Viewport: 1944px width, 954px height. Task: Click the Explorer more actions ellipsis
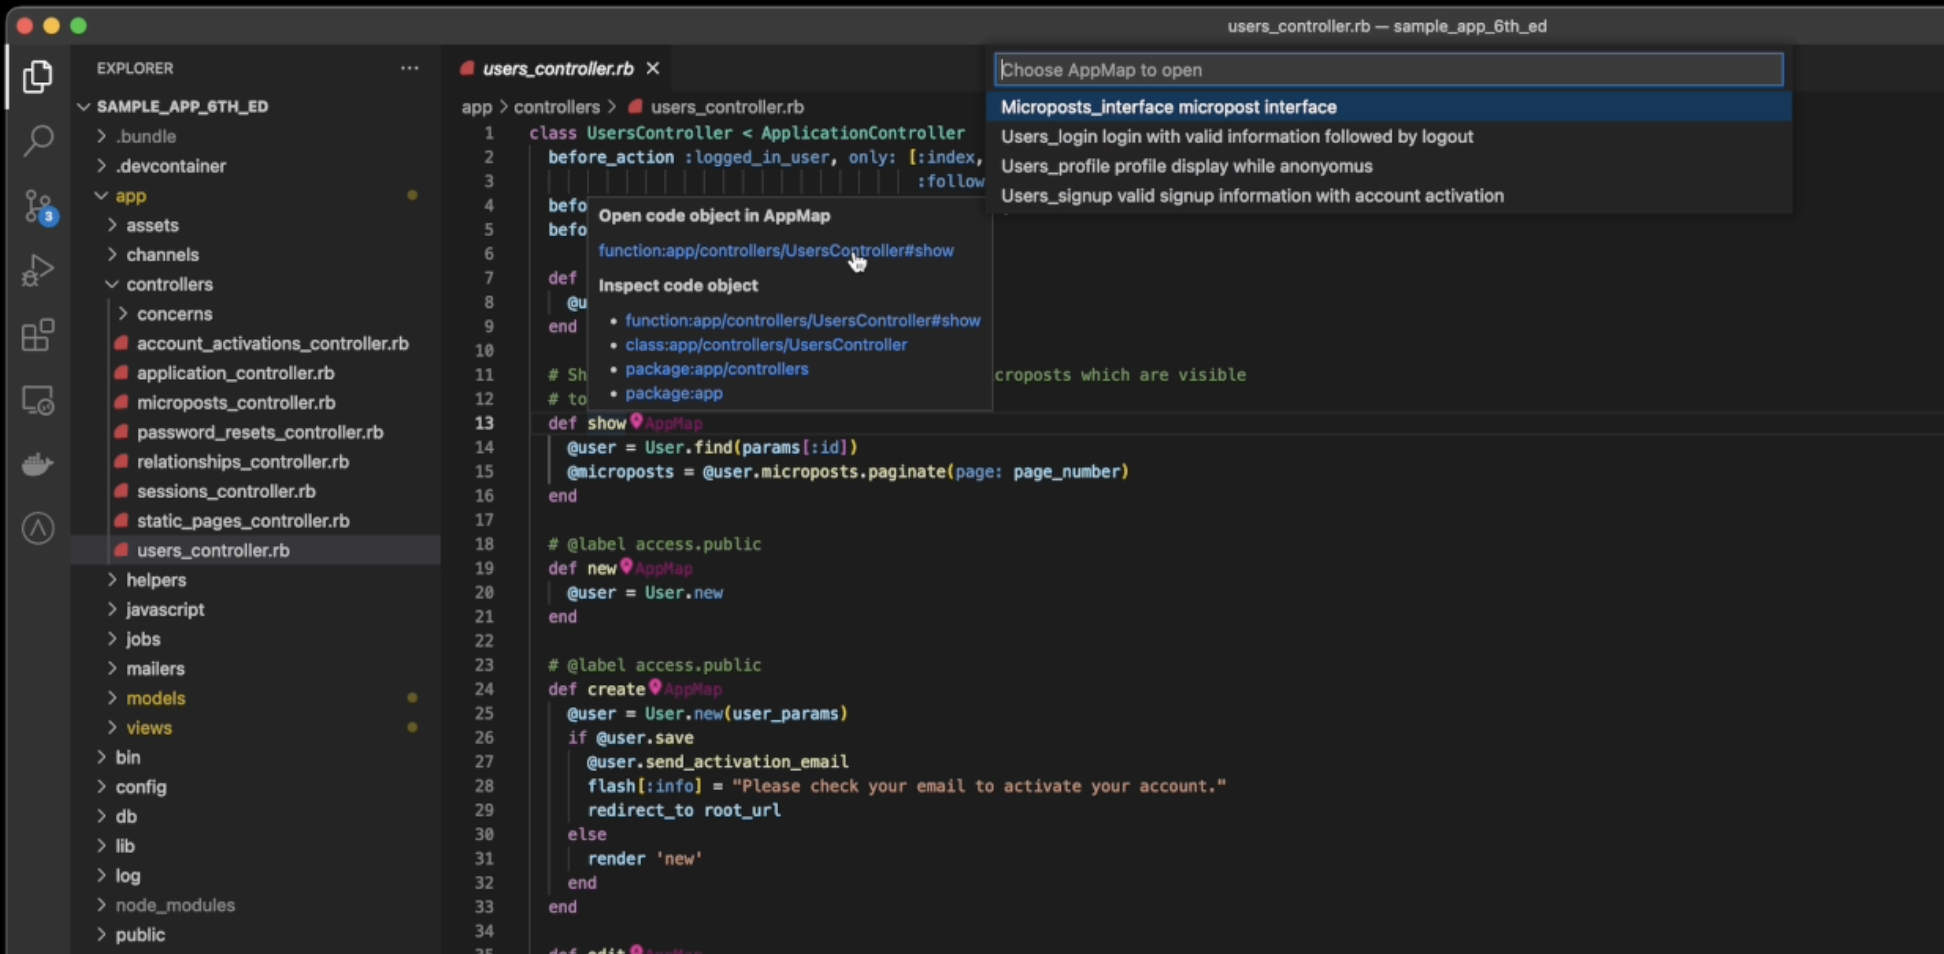click(x=409, y=68)
